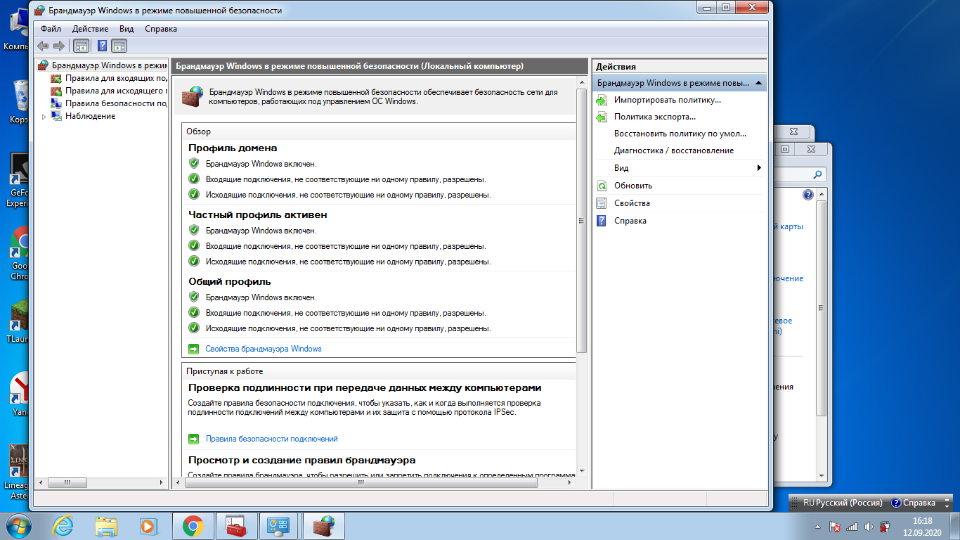Click Политика экспорта icon in Actions

click(602, 117)
